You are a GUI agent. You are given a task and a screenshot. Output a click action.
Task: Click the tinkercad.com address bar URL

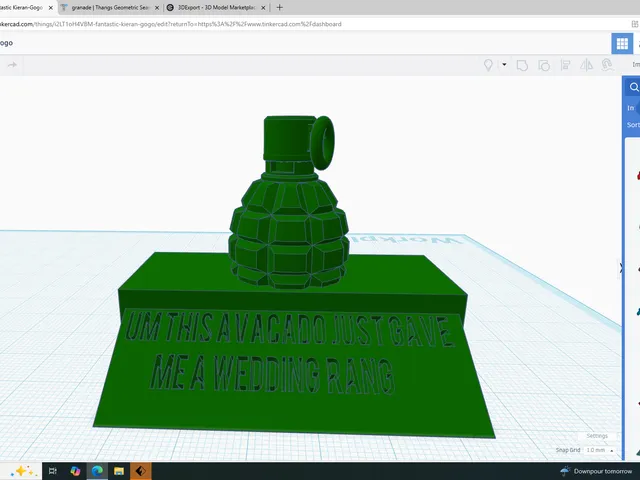tap(171, 24)
